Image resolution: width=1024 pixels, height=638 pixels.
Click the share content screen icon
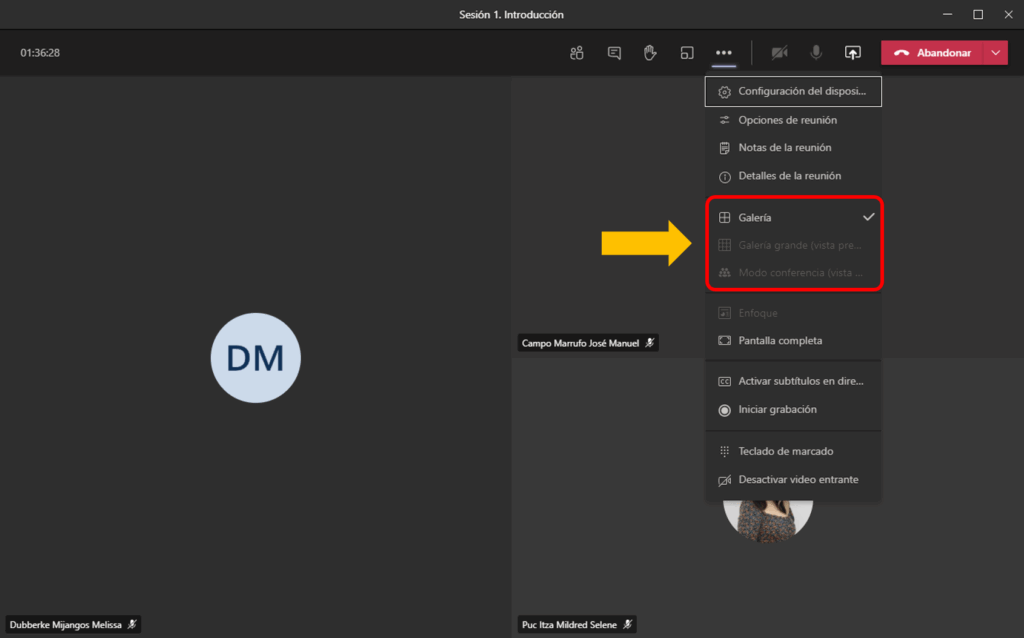point(852,53)
